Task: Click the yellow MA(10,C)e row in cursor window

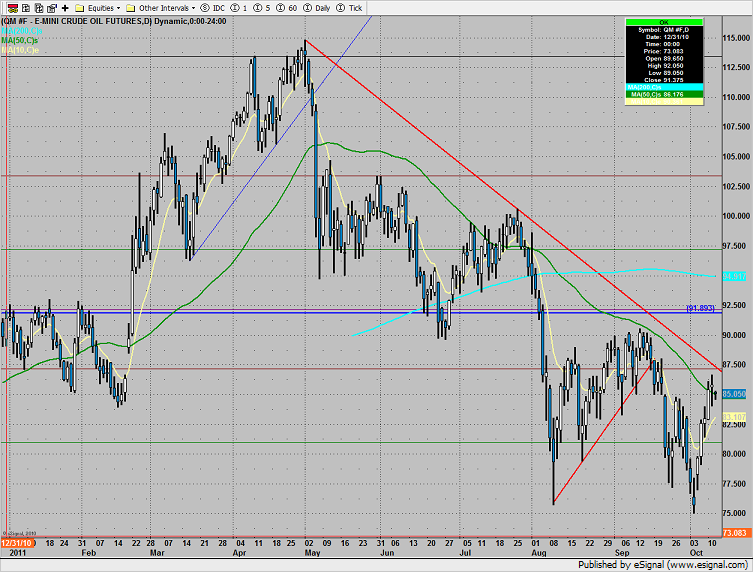Action: (664, 101)
